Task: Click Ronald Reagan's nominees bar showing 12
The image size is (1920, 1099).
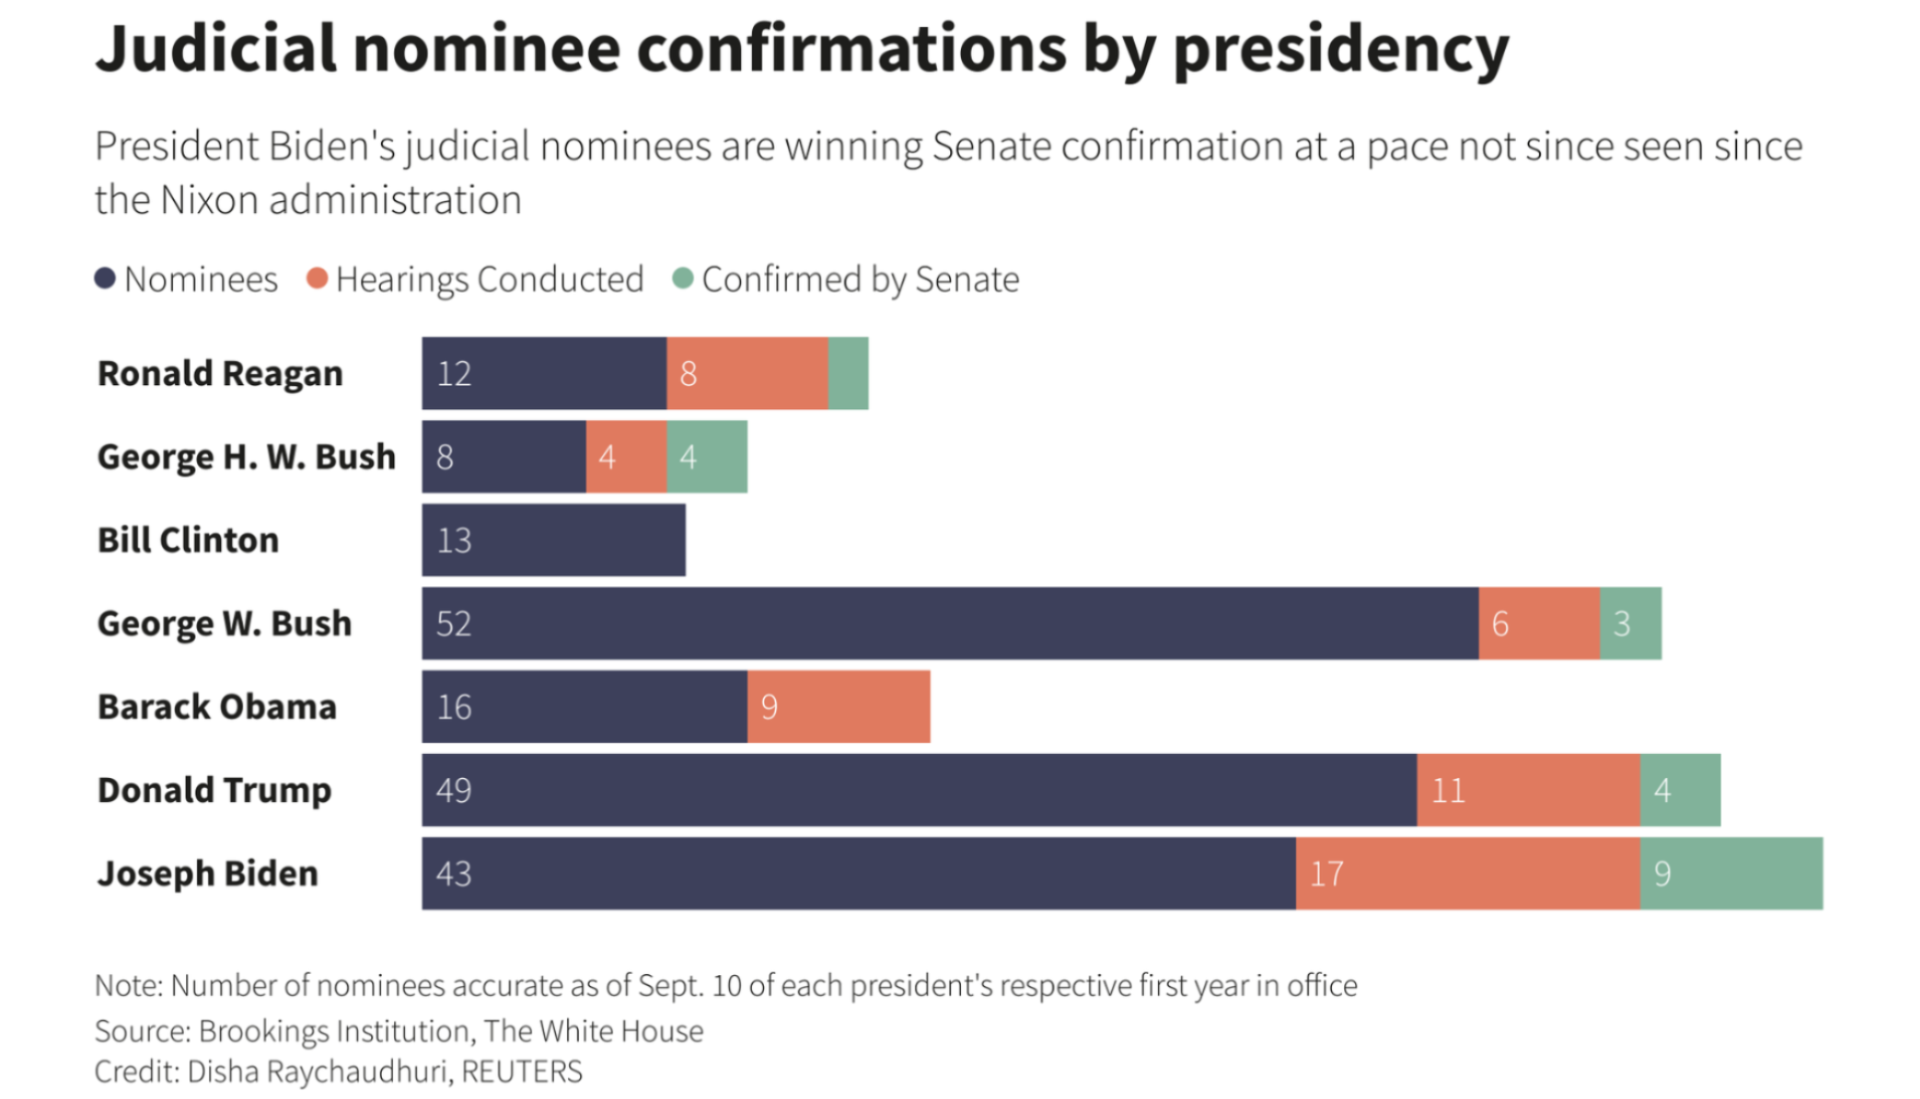Action: (544, 373)
